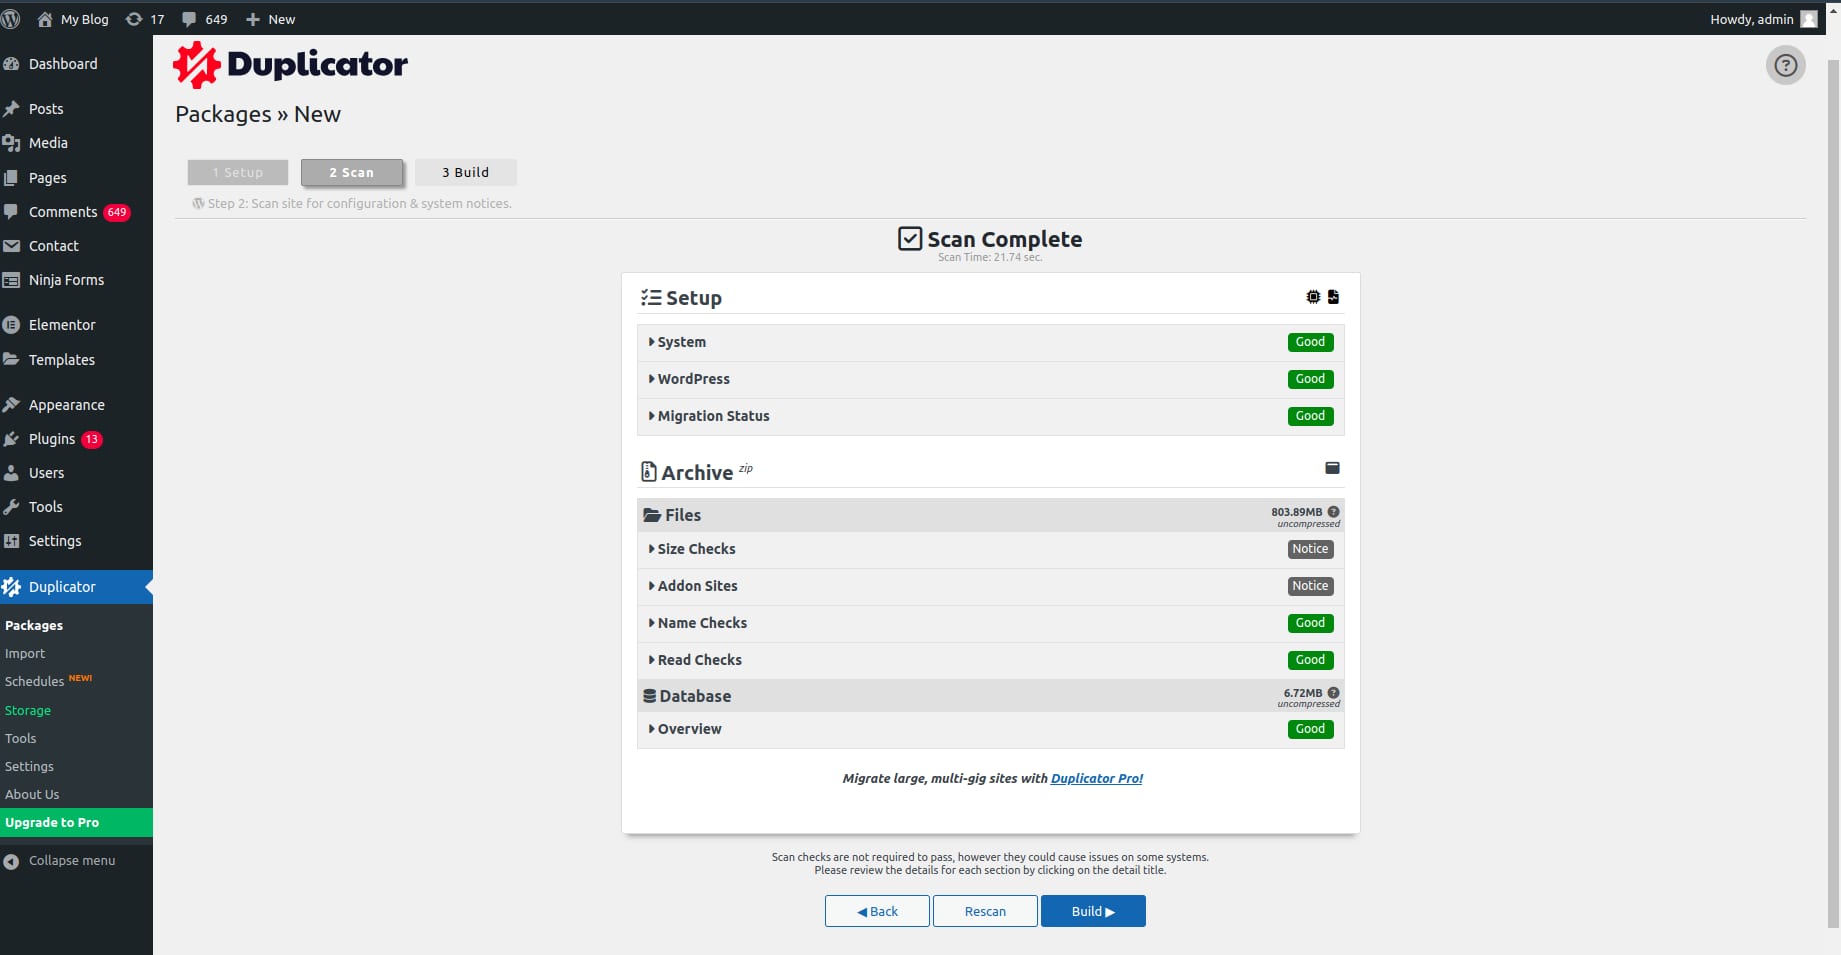
Task: Open the Plugins menu in sidebar
Action: [x=52, y=439]
